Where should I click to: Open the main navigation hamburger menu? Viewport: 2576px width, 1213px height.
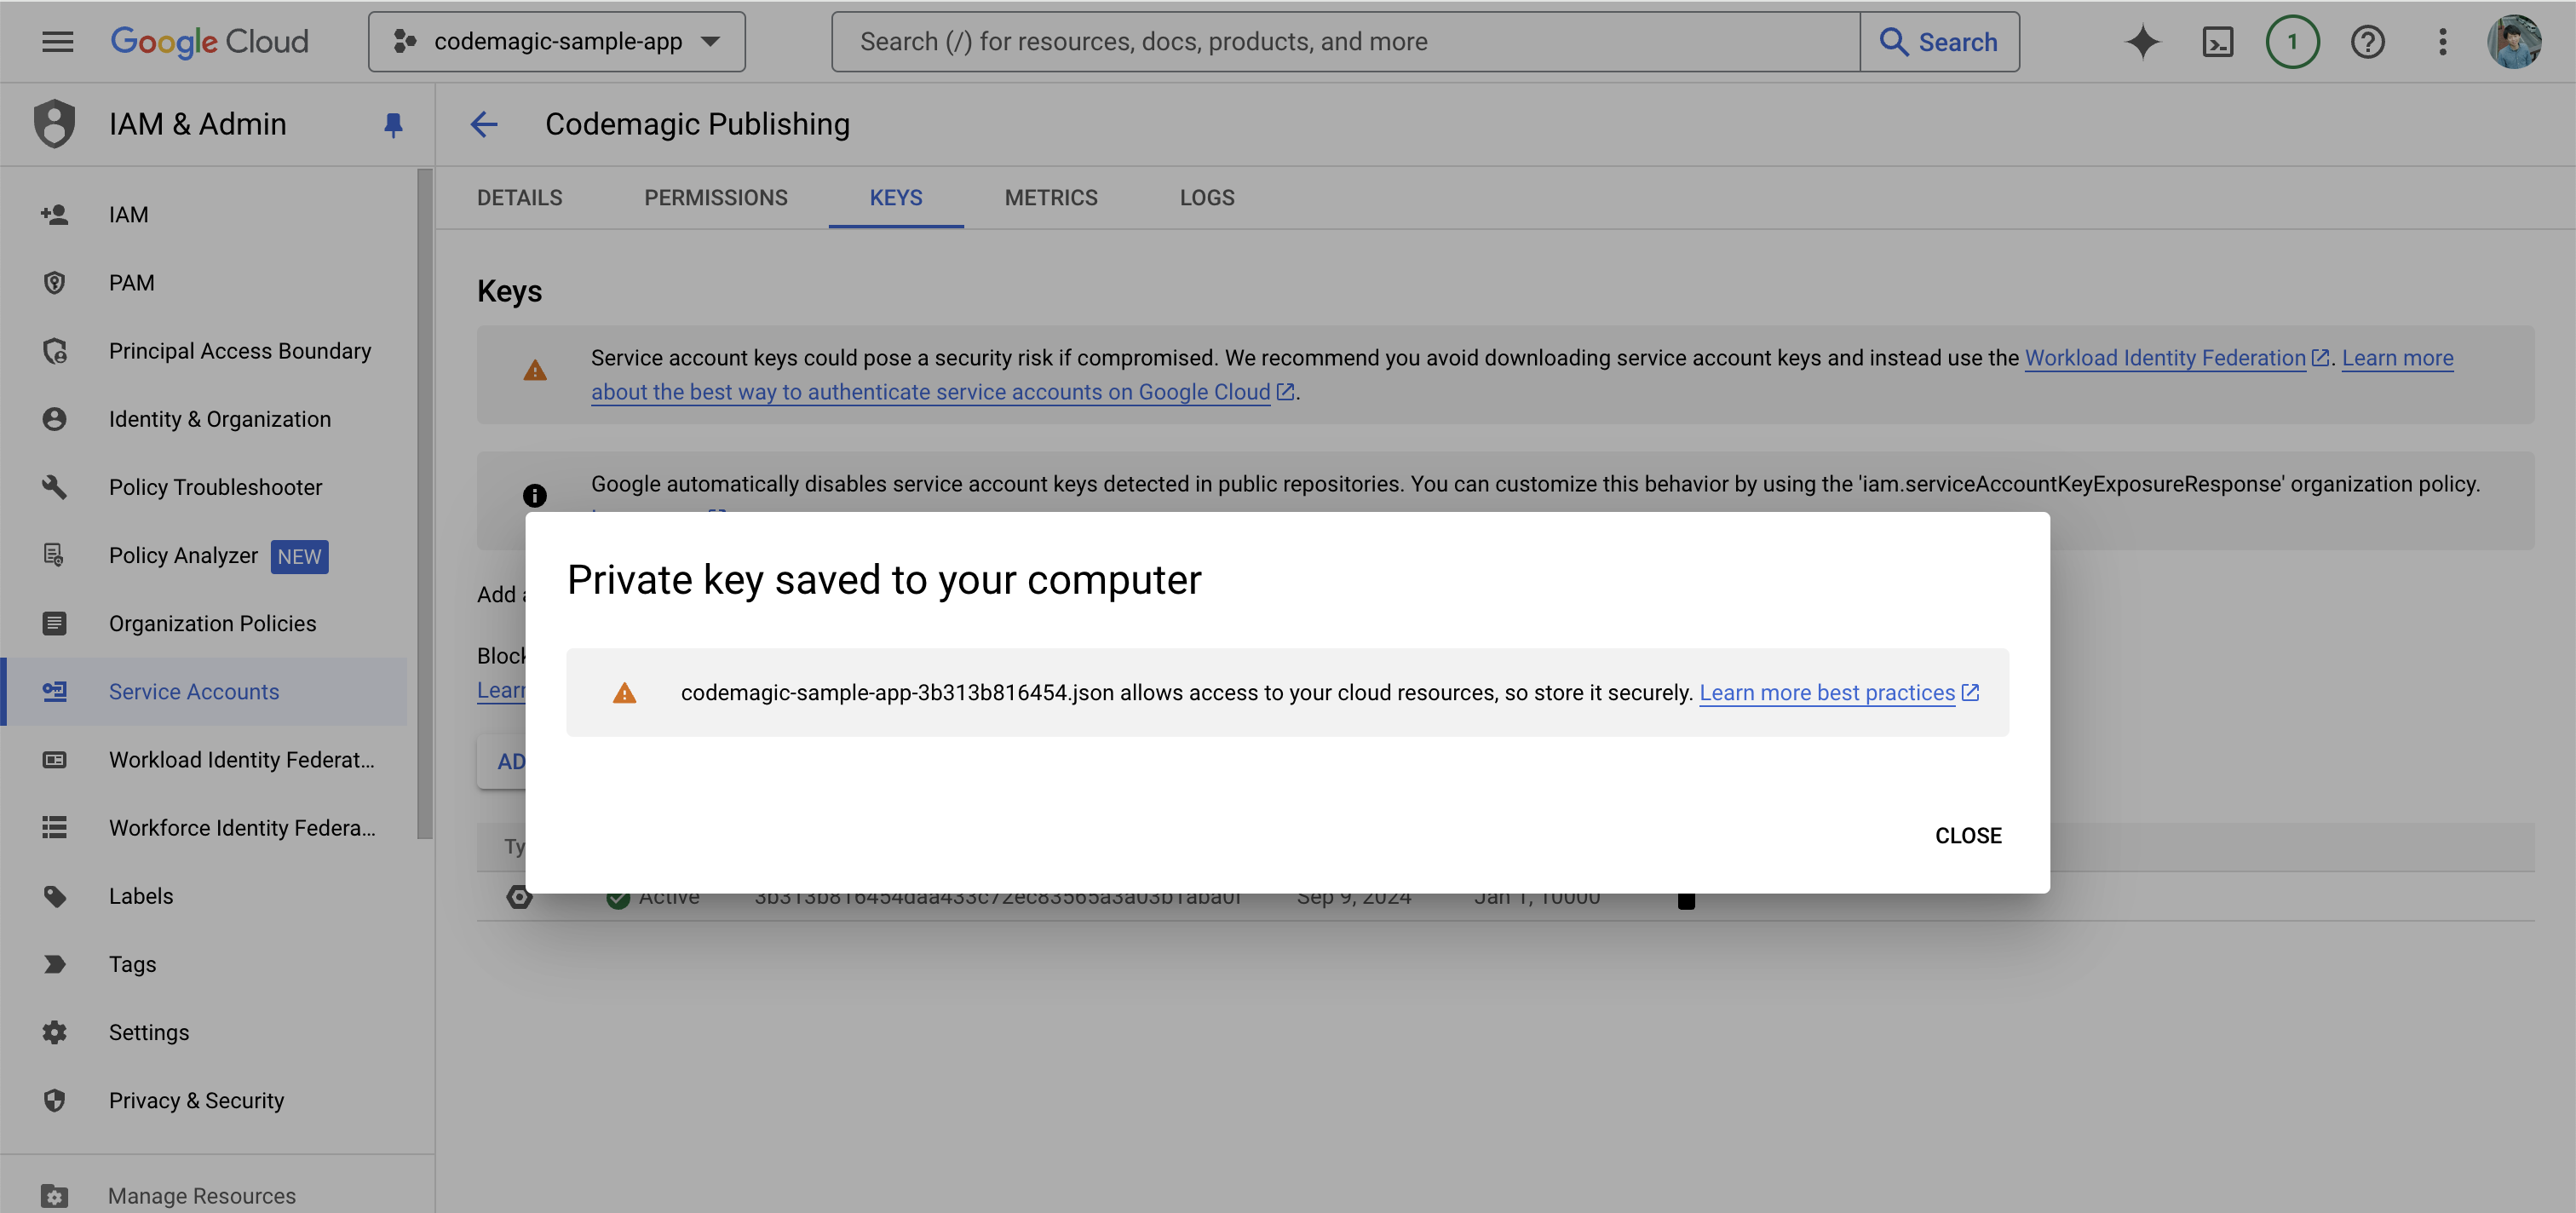[57, 42]
